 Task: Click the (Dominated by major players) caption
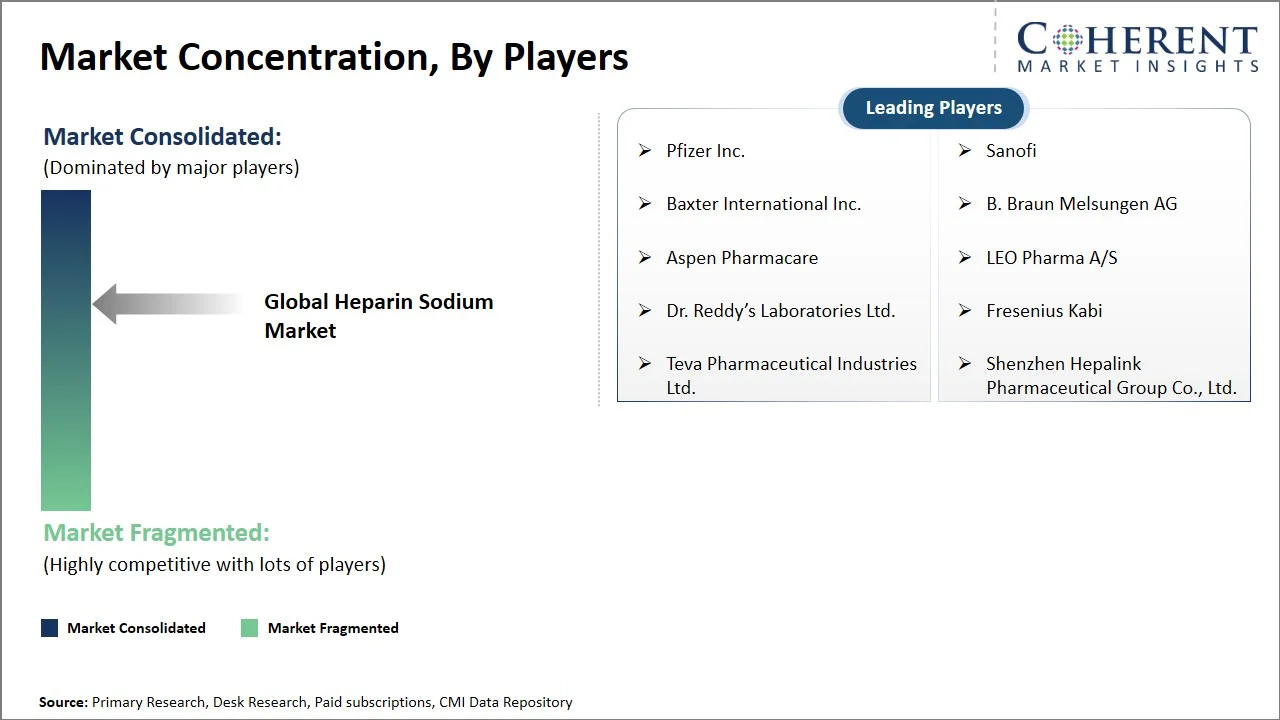[171, 168]
